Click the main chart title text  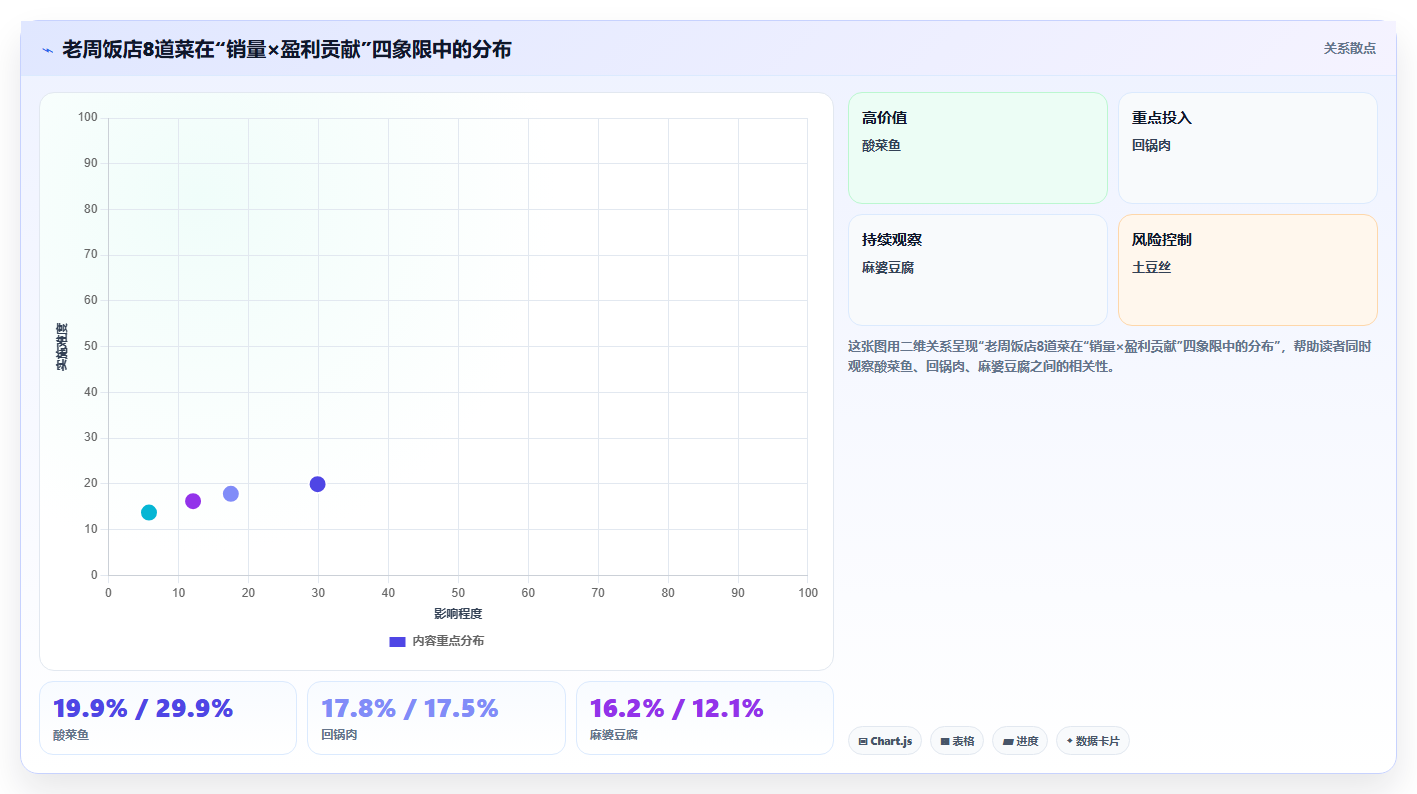click(x=287, y=49)
